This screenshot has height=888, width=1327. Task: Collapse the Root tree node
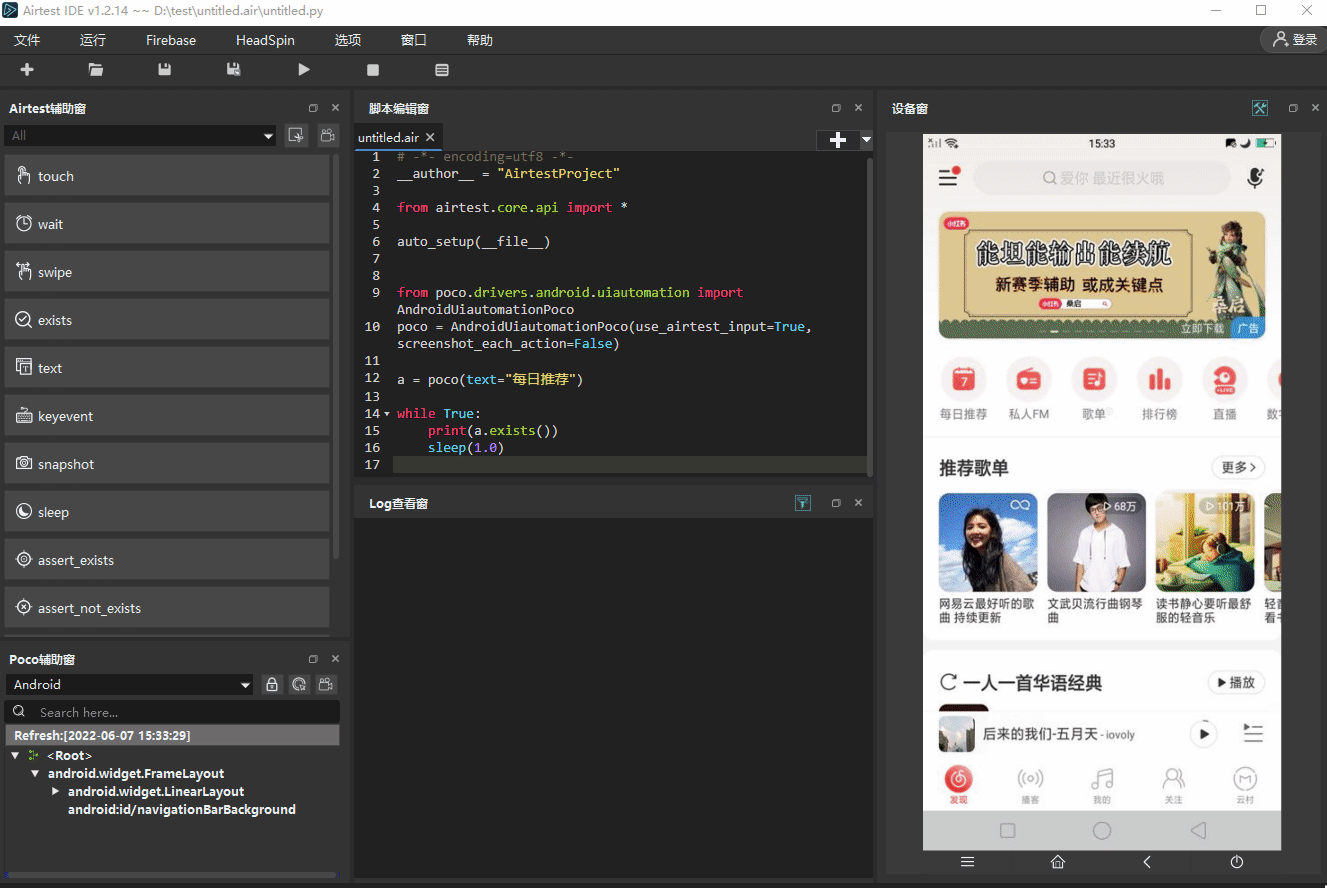tap(15, 755)
